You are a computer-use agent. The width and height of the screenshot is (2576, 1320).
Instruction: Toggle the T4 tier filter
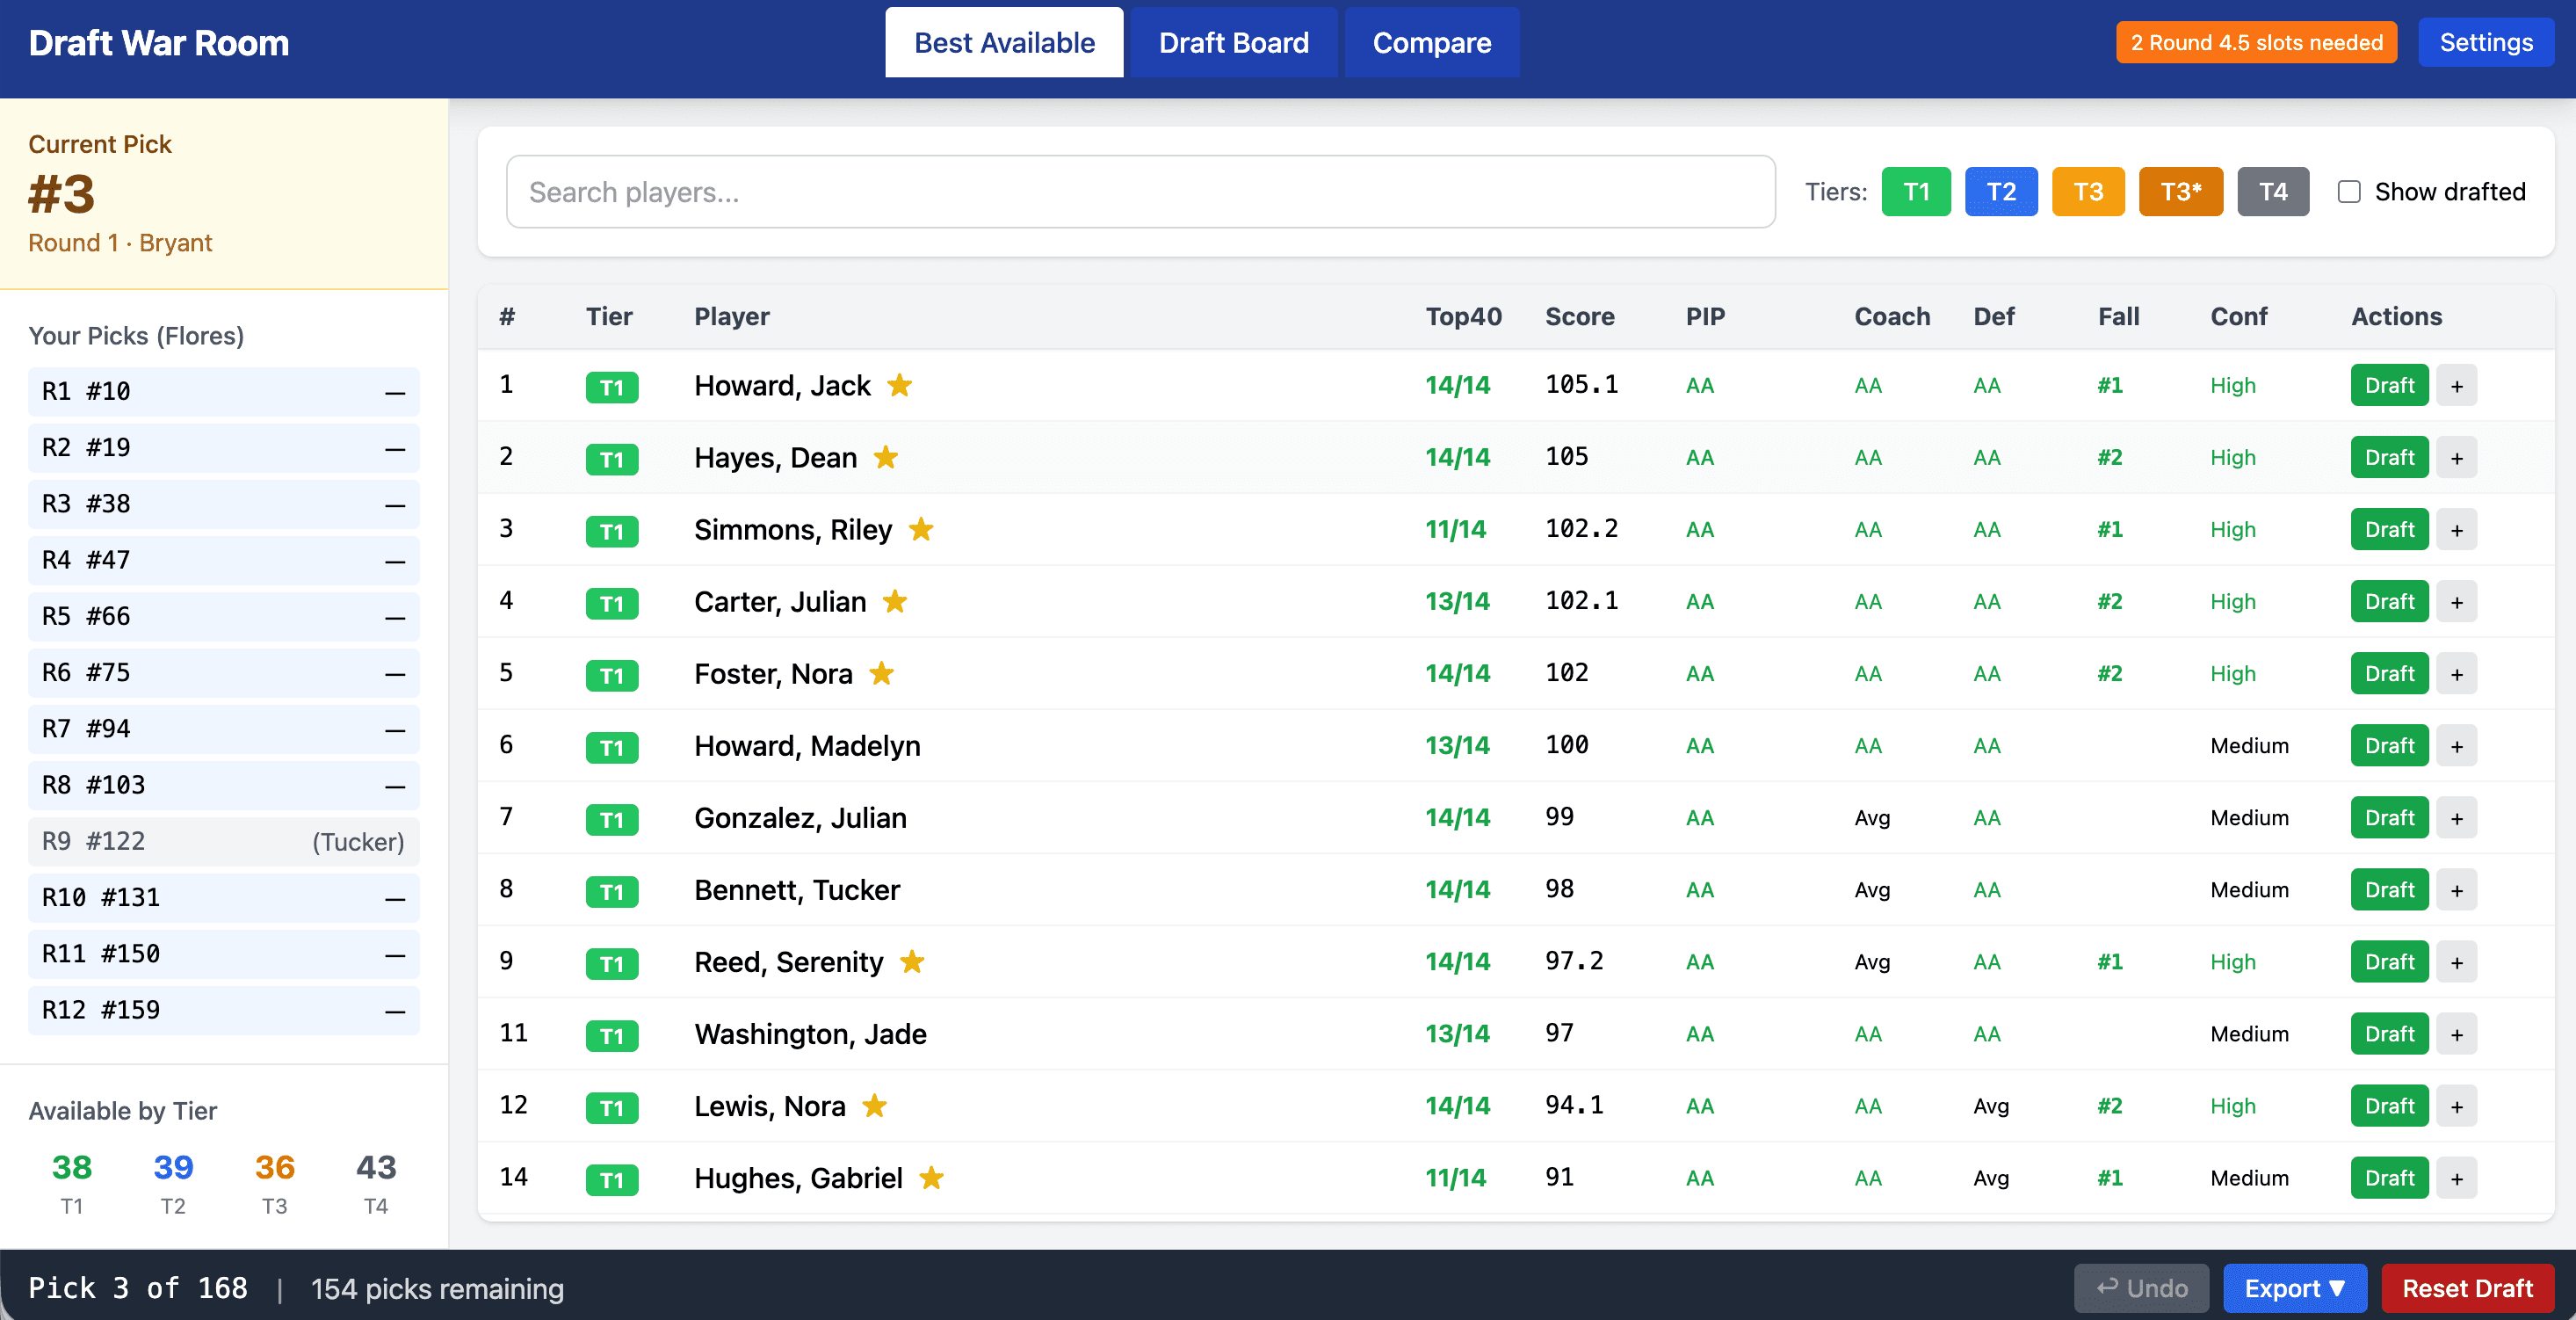tap(2272, 191)
